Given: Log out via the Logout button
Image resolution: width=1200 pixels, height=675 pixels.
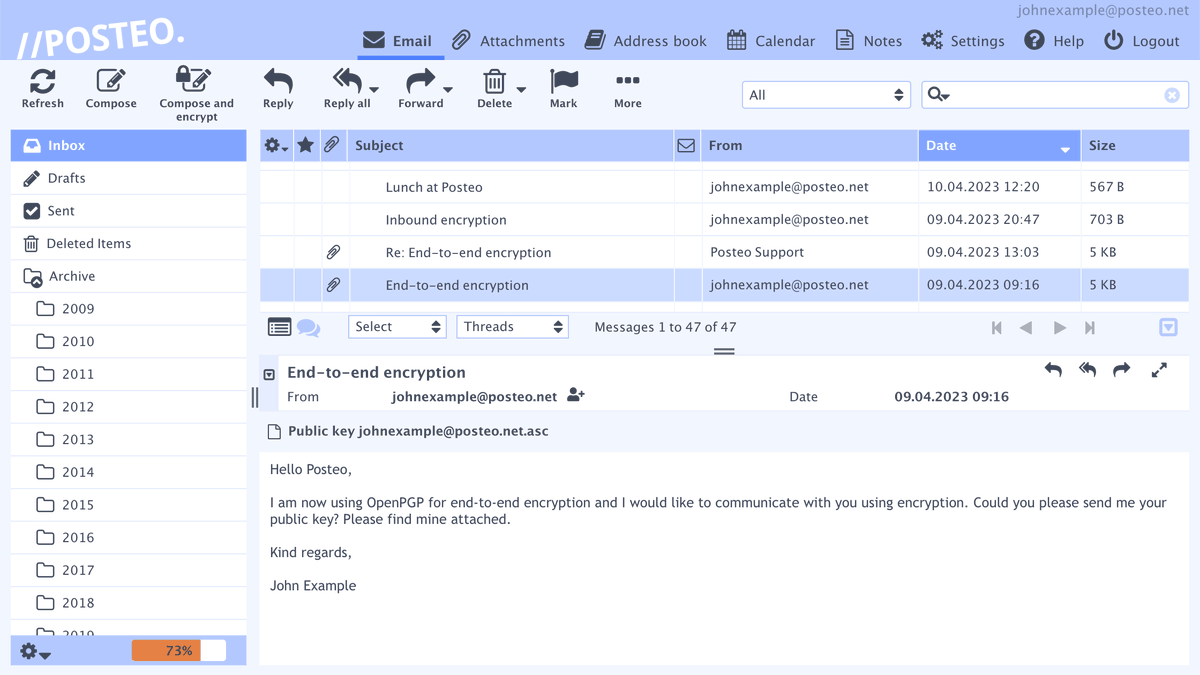Looking at the screenshot, I should pos(1141,41).
